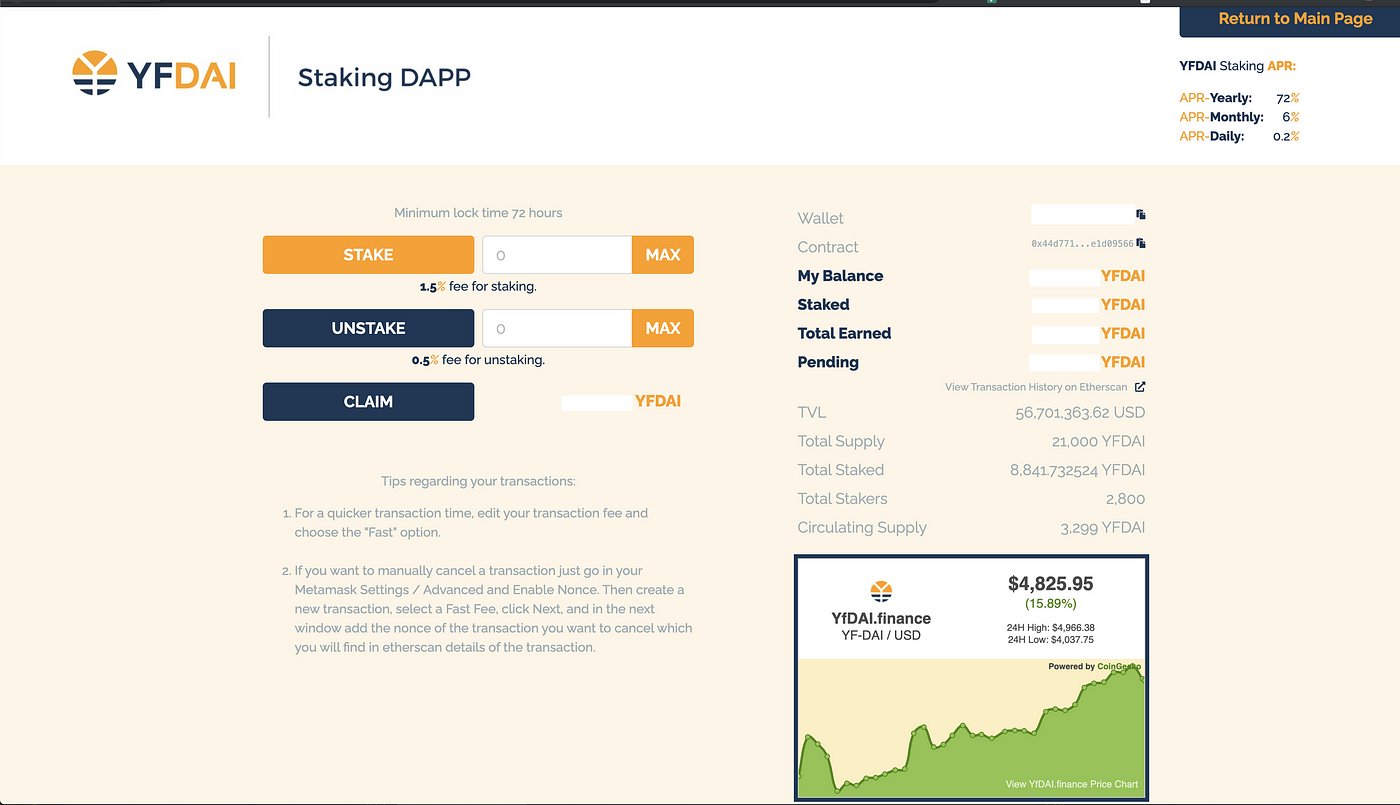Click Total Staked value 8,841.732524 YFDAI
1400x805 pixels.
pos(1078,470)
